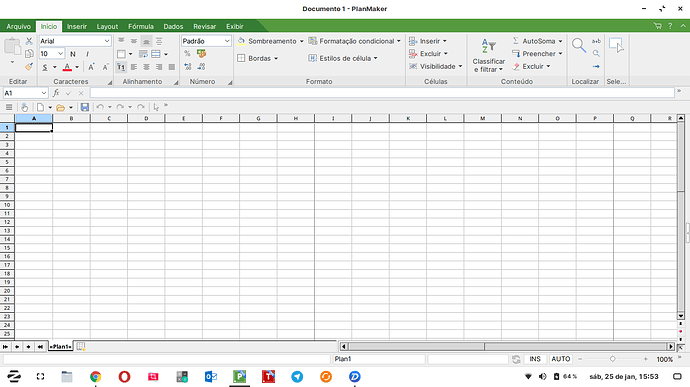Image resolution: width=690 pixels, height=387 pixels.
Task: Apply percent number format
Action: (x=187, y=54)
